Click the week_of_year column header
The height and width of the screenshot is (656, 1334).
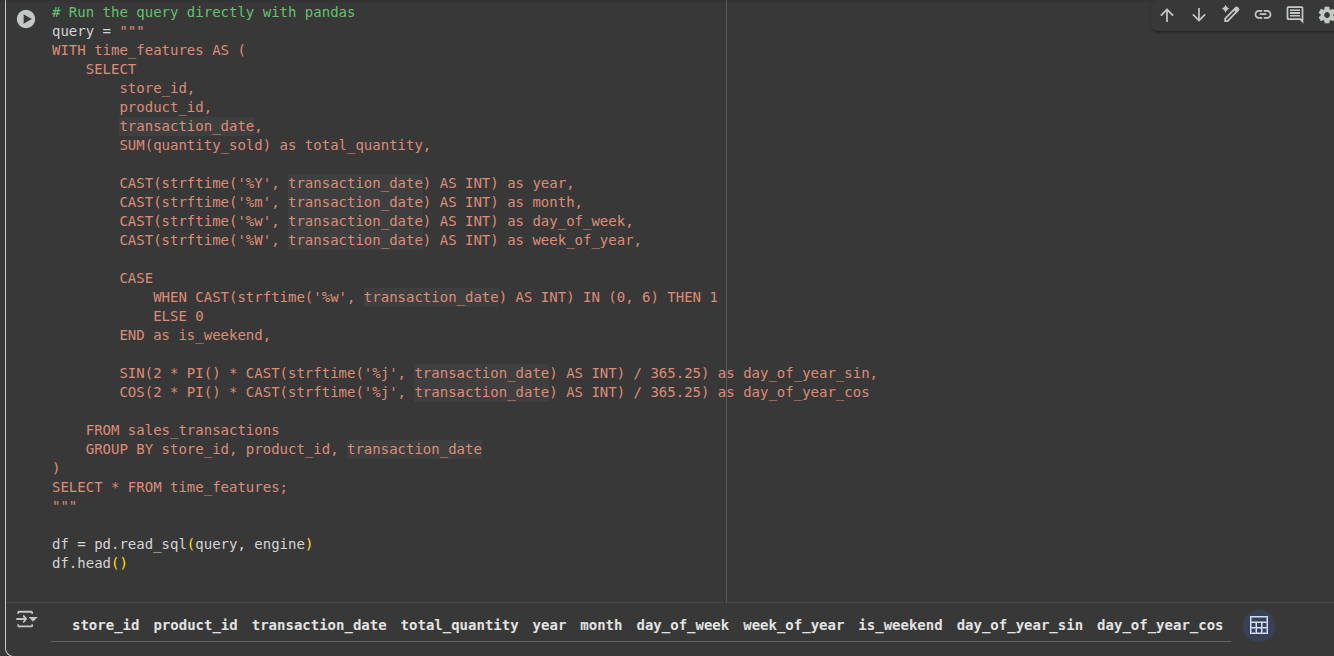[793, 625]
